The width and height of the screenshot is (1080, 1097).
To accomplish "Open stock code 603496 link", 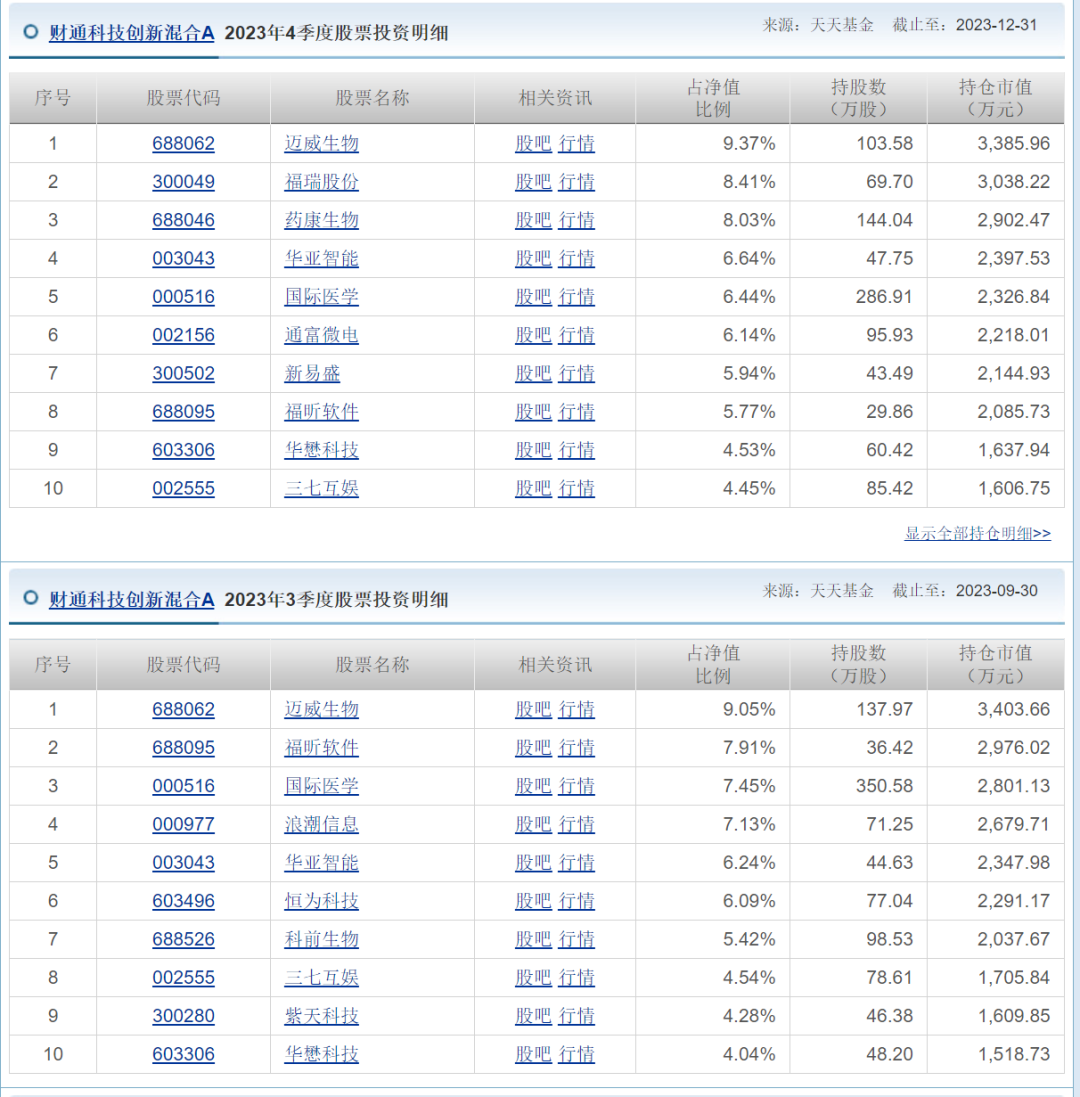I will [x=183, y=901].
